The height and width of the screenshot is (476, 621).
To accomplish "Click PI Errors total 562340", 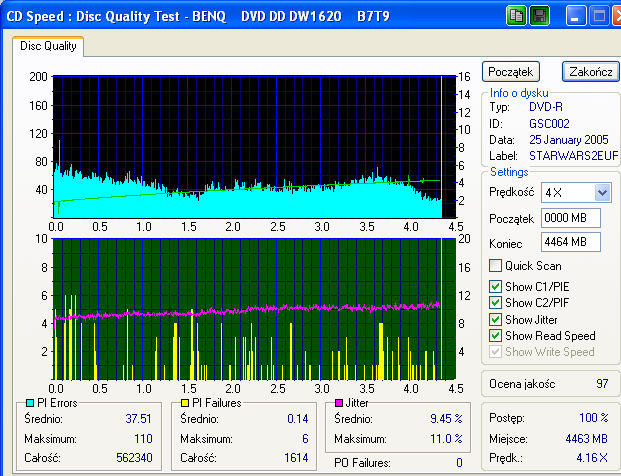I will 134,458.
